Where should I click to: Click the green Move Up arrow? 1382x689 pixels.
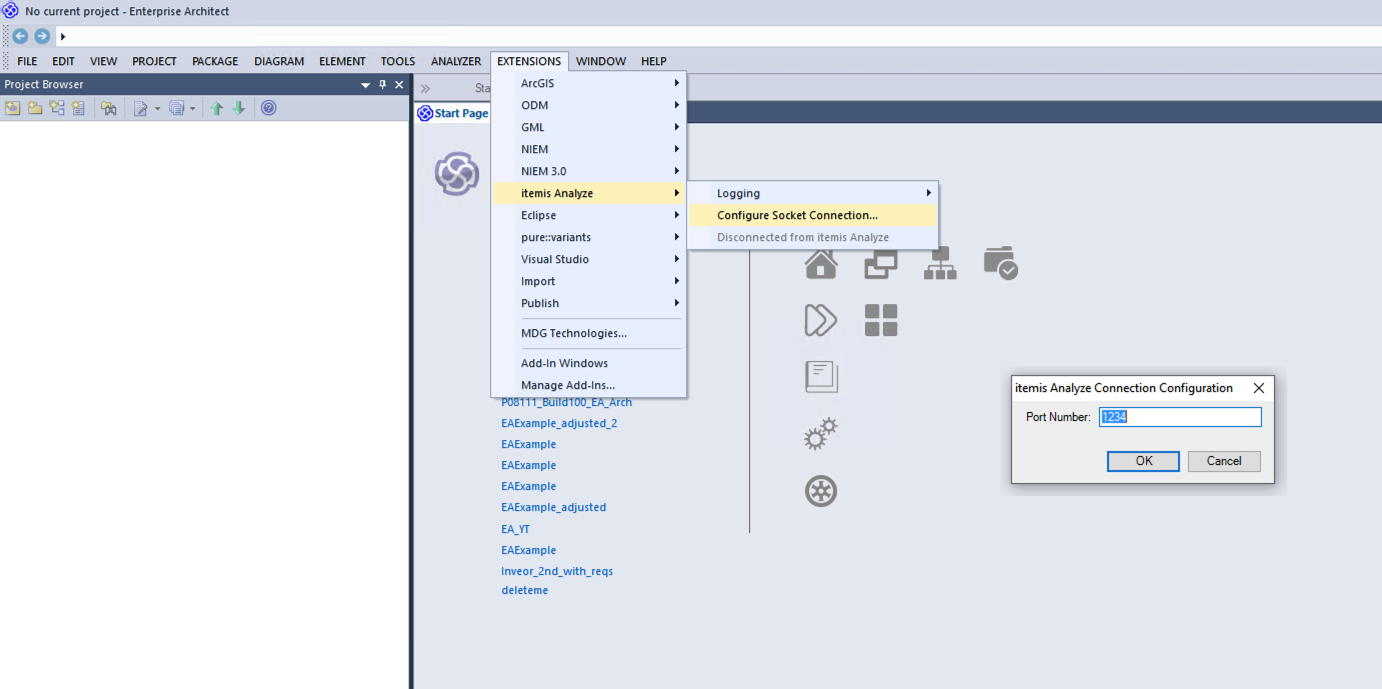point(217,108)
